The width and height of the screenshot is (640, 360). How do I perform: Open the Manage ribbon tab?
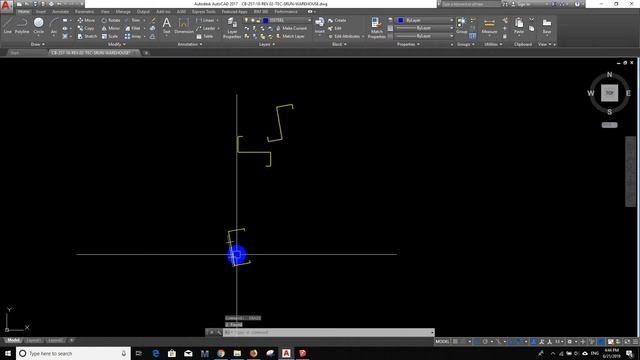[123, 12]
